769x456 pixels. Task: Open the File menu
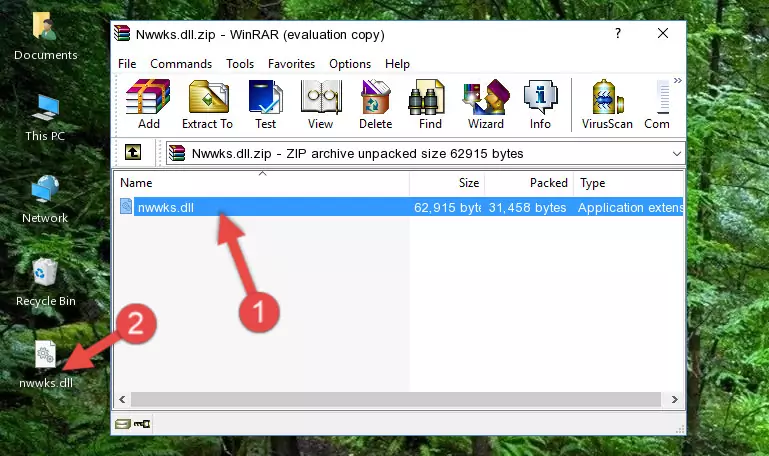click(127, 64)
